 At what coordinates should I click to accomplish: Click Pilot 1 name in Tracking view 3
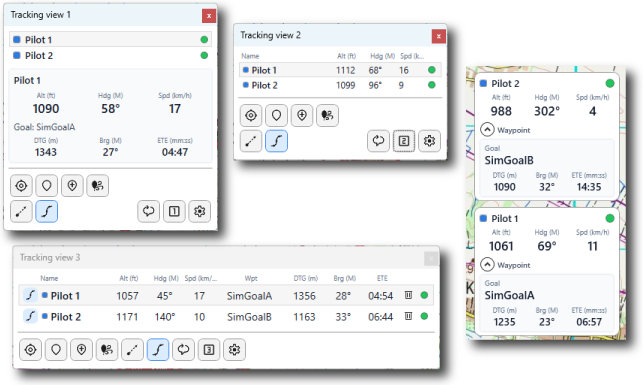click(x=65, y=296)
